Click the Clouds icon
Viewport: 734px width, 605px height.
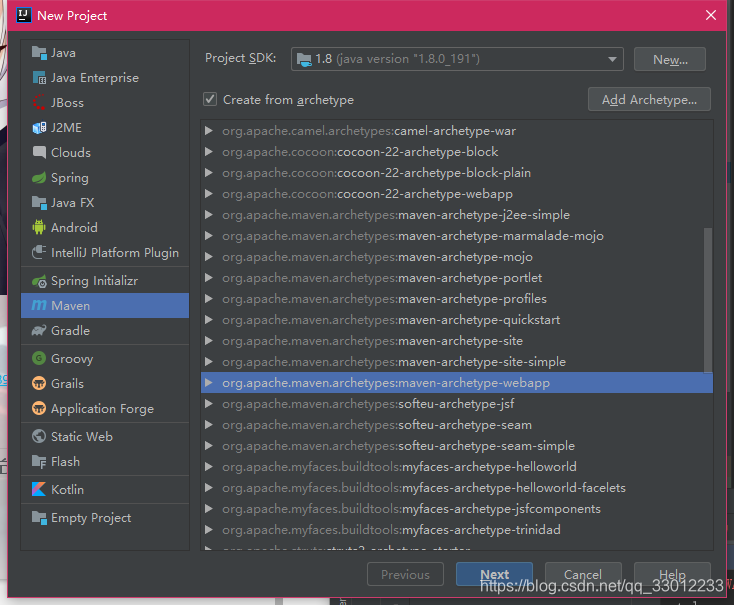39,153
